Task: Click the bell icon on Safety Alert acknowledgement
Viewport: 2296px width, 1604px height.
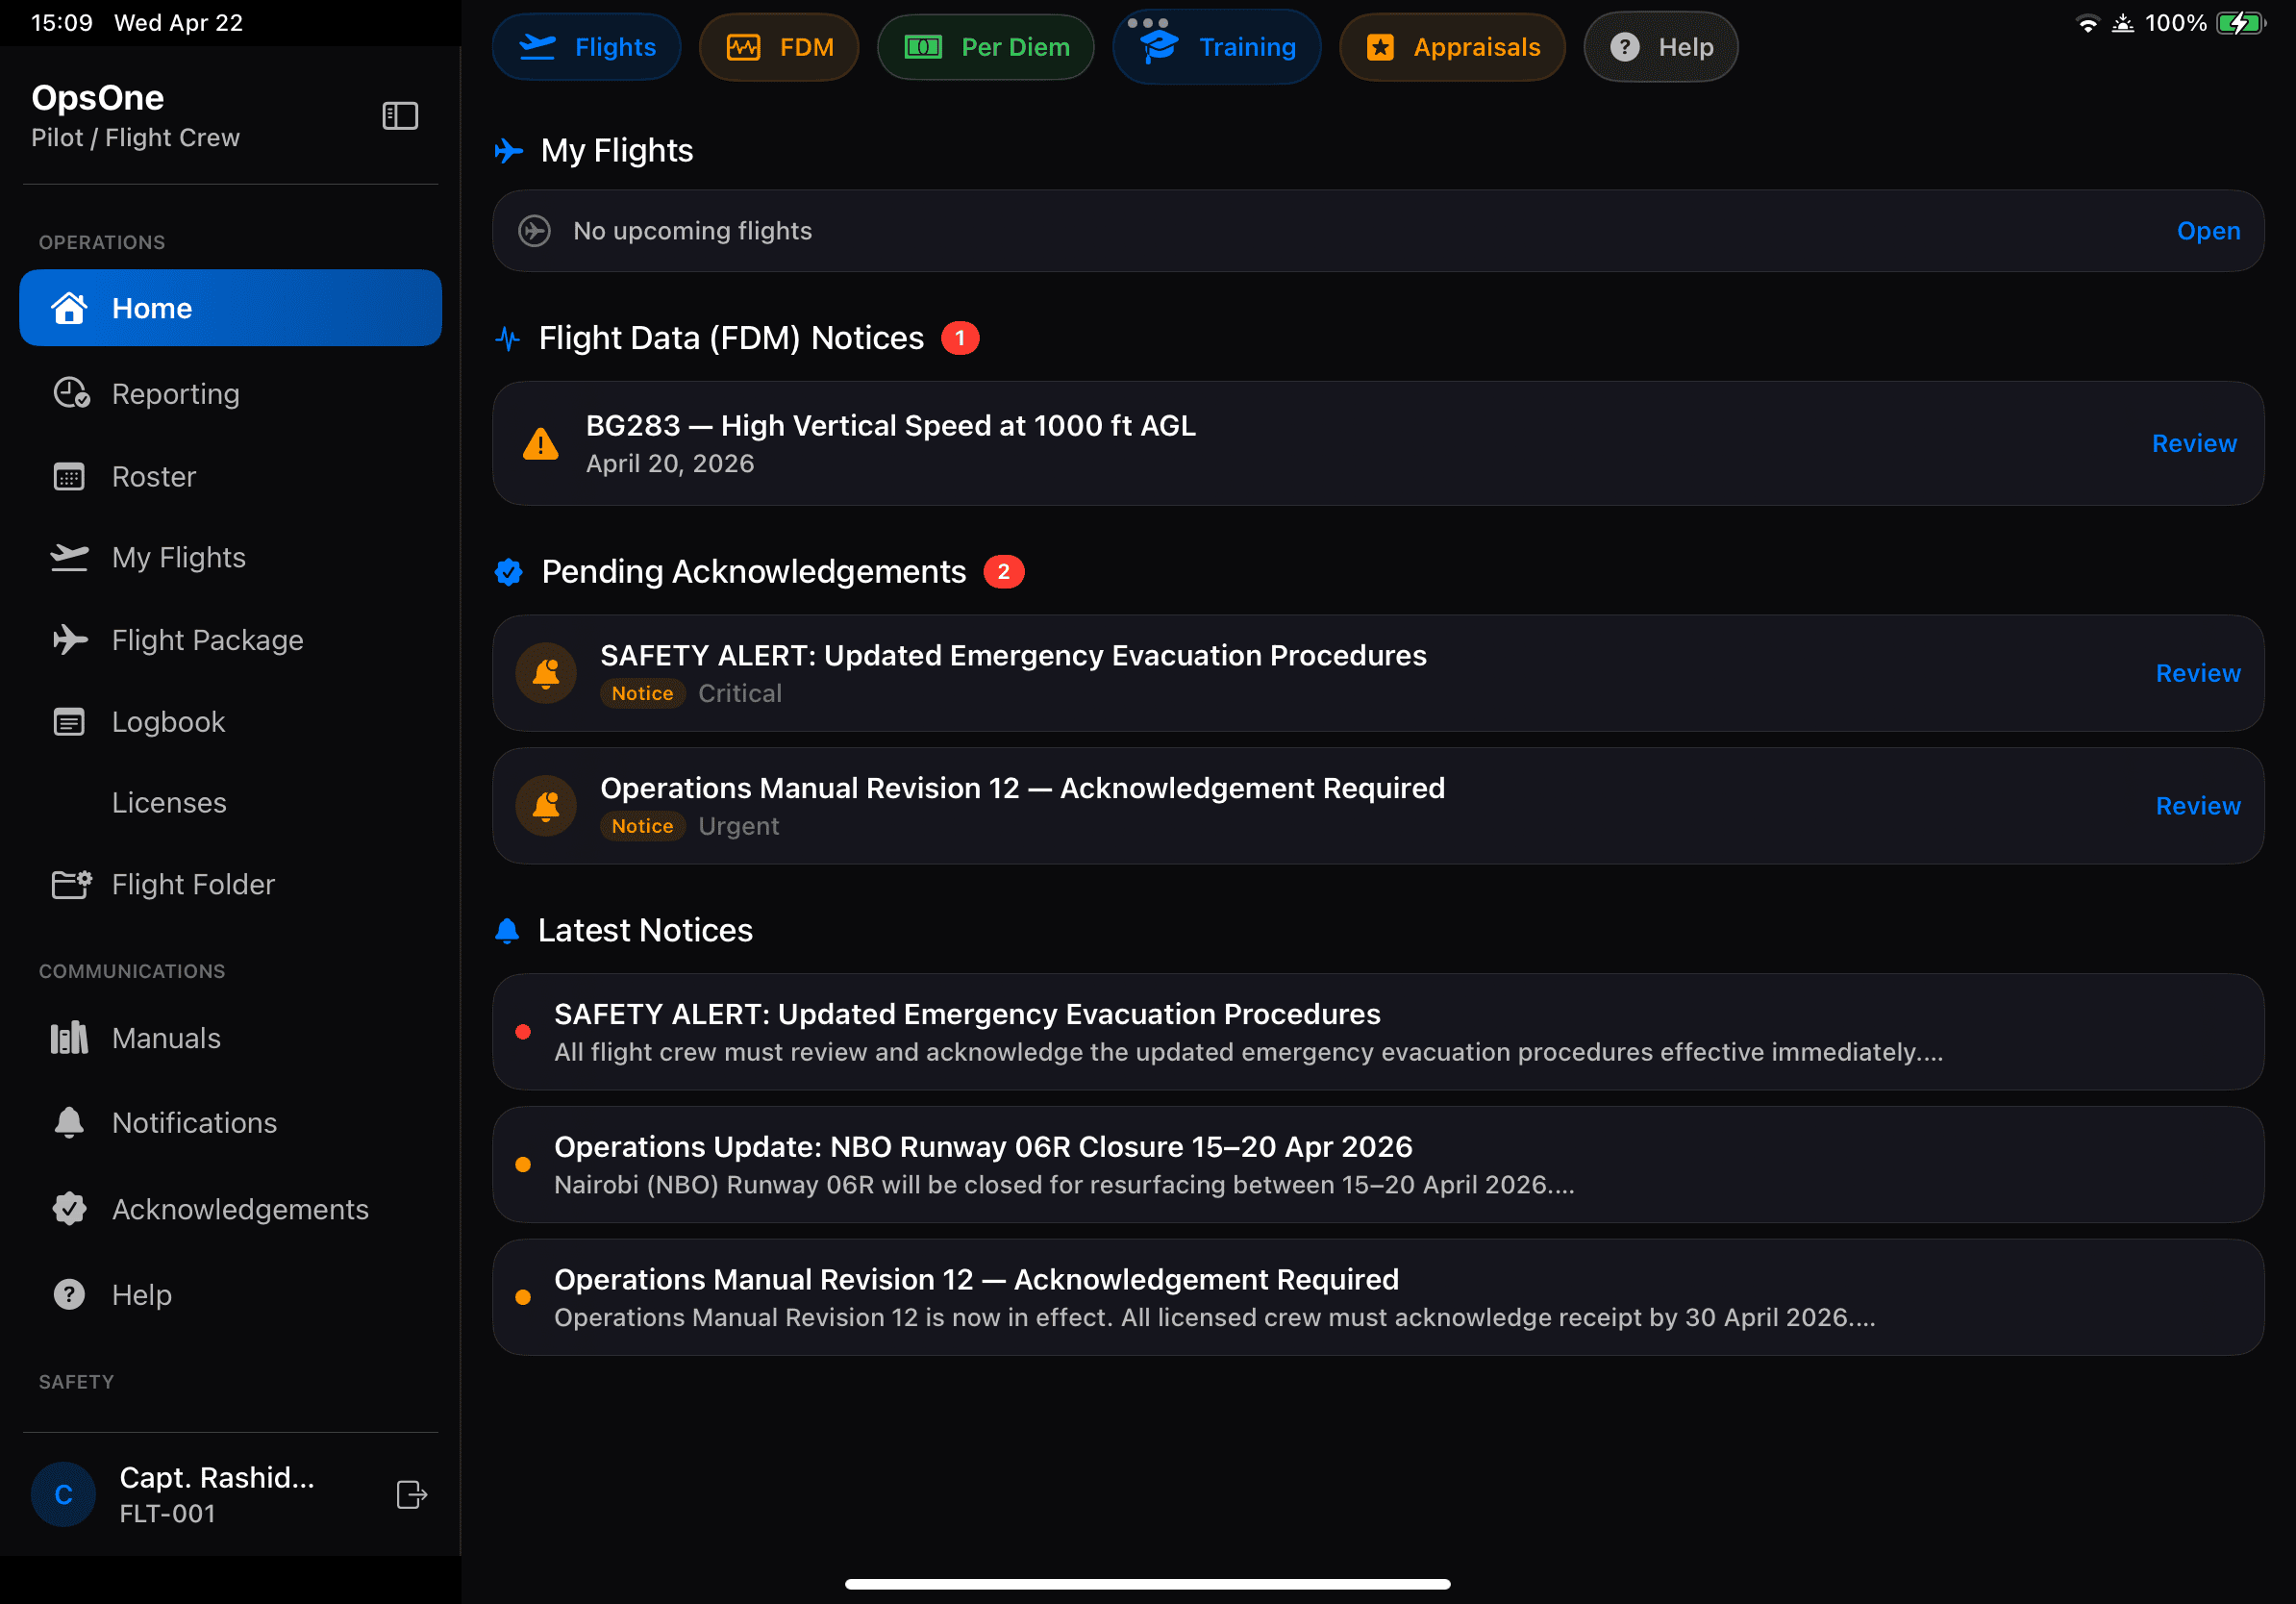Action: click(546, 673)
